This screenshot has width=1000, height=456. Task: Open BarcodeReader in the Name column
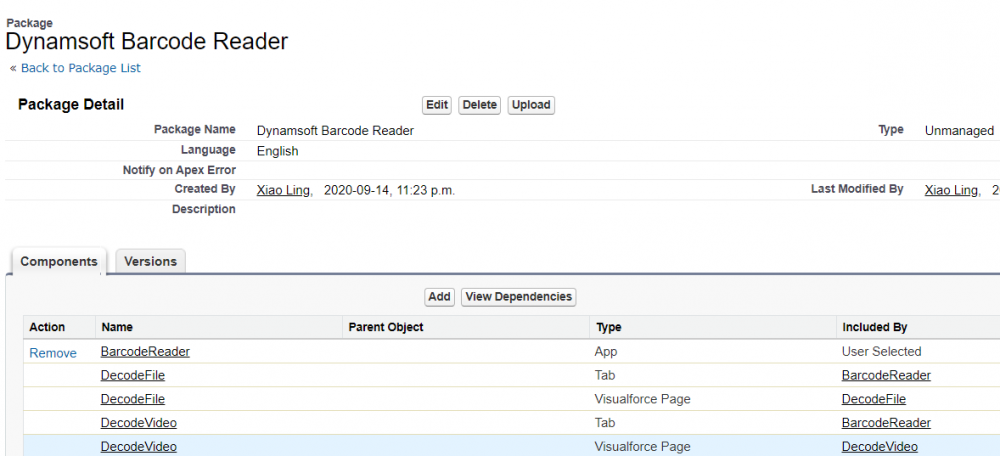[x=145, y=352]
